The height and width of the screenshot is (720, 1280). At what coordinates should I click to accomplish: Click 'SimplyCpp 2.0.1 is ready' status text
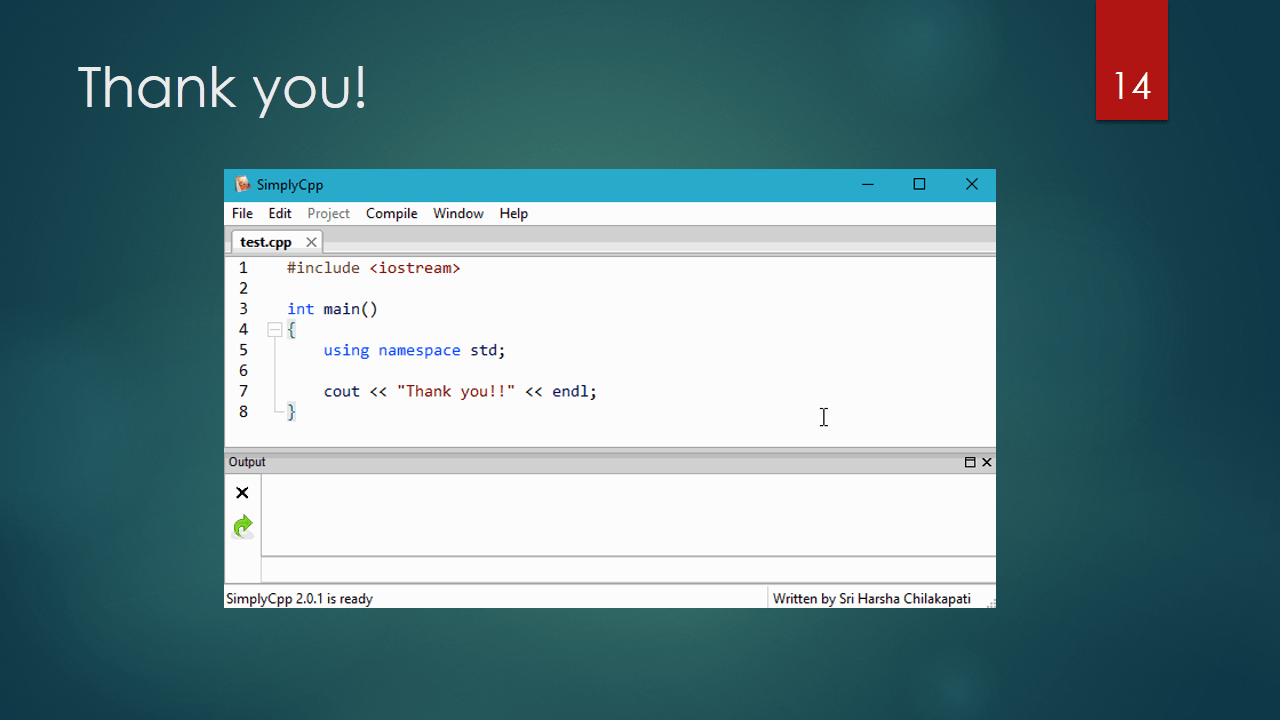click(x=299, y=599)
